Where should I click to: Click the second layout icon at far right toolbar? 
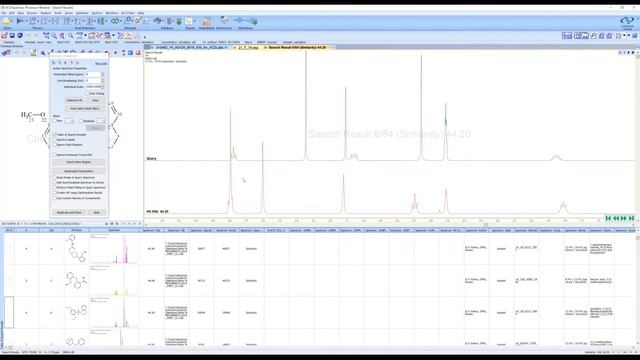[x=578, y=36]
